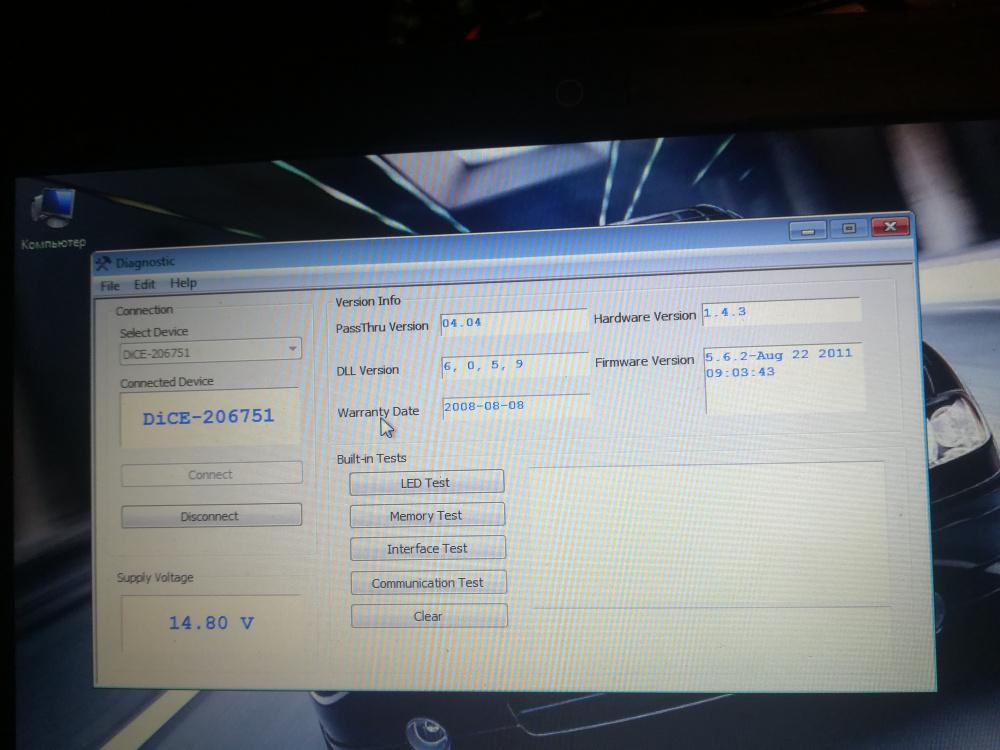Viewport: 1000px width, 750px height.
Task: Click the Warranty Date field 2008-08-08
Action: point(515,406)
